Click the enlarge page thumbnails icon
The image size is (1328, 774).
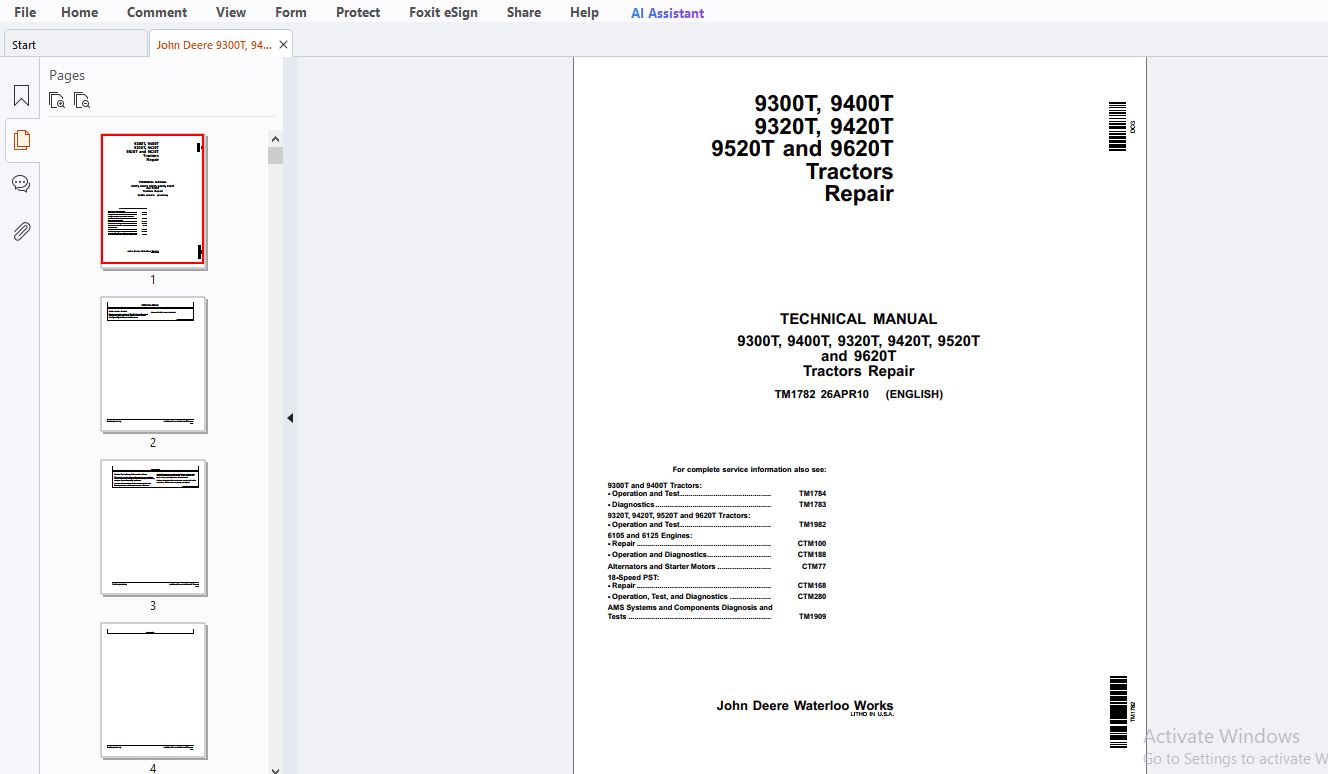57,100
